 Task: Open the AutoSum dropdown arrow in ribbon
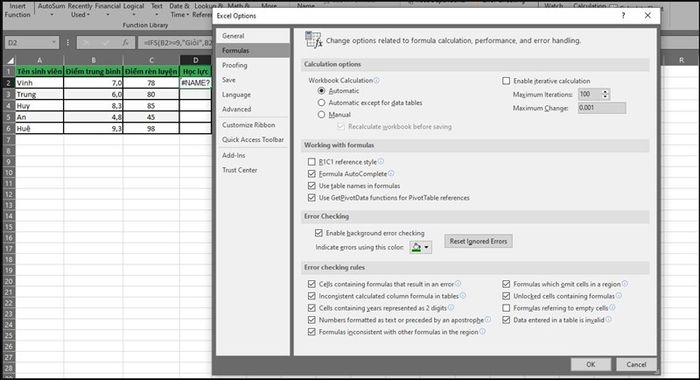51,15
